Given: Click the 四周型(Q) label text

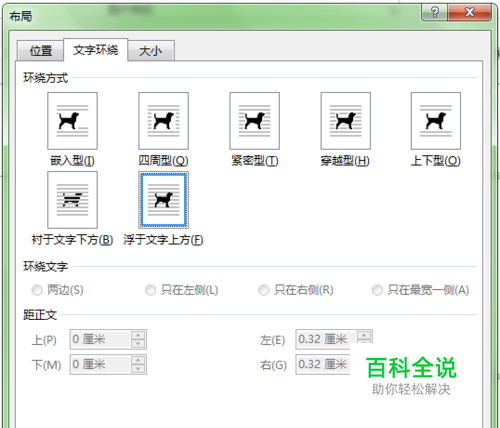Looking at the screenshot, I should [163, 161].
